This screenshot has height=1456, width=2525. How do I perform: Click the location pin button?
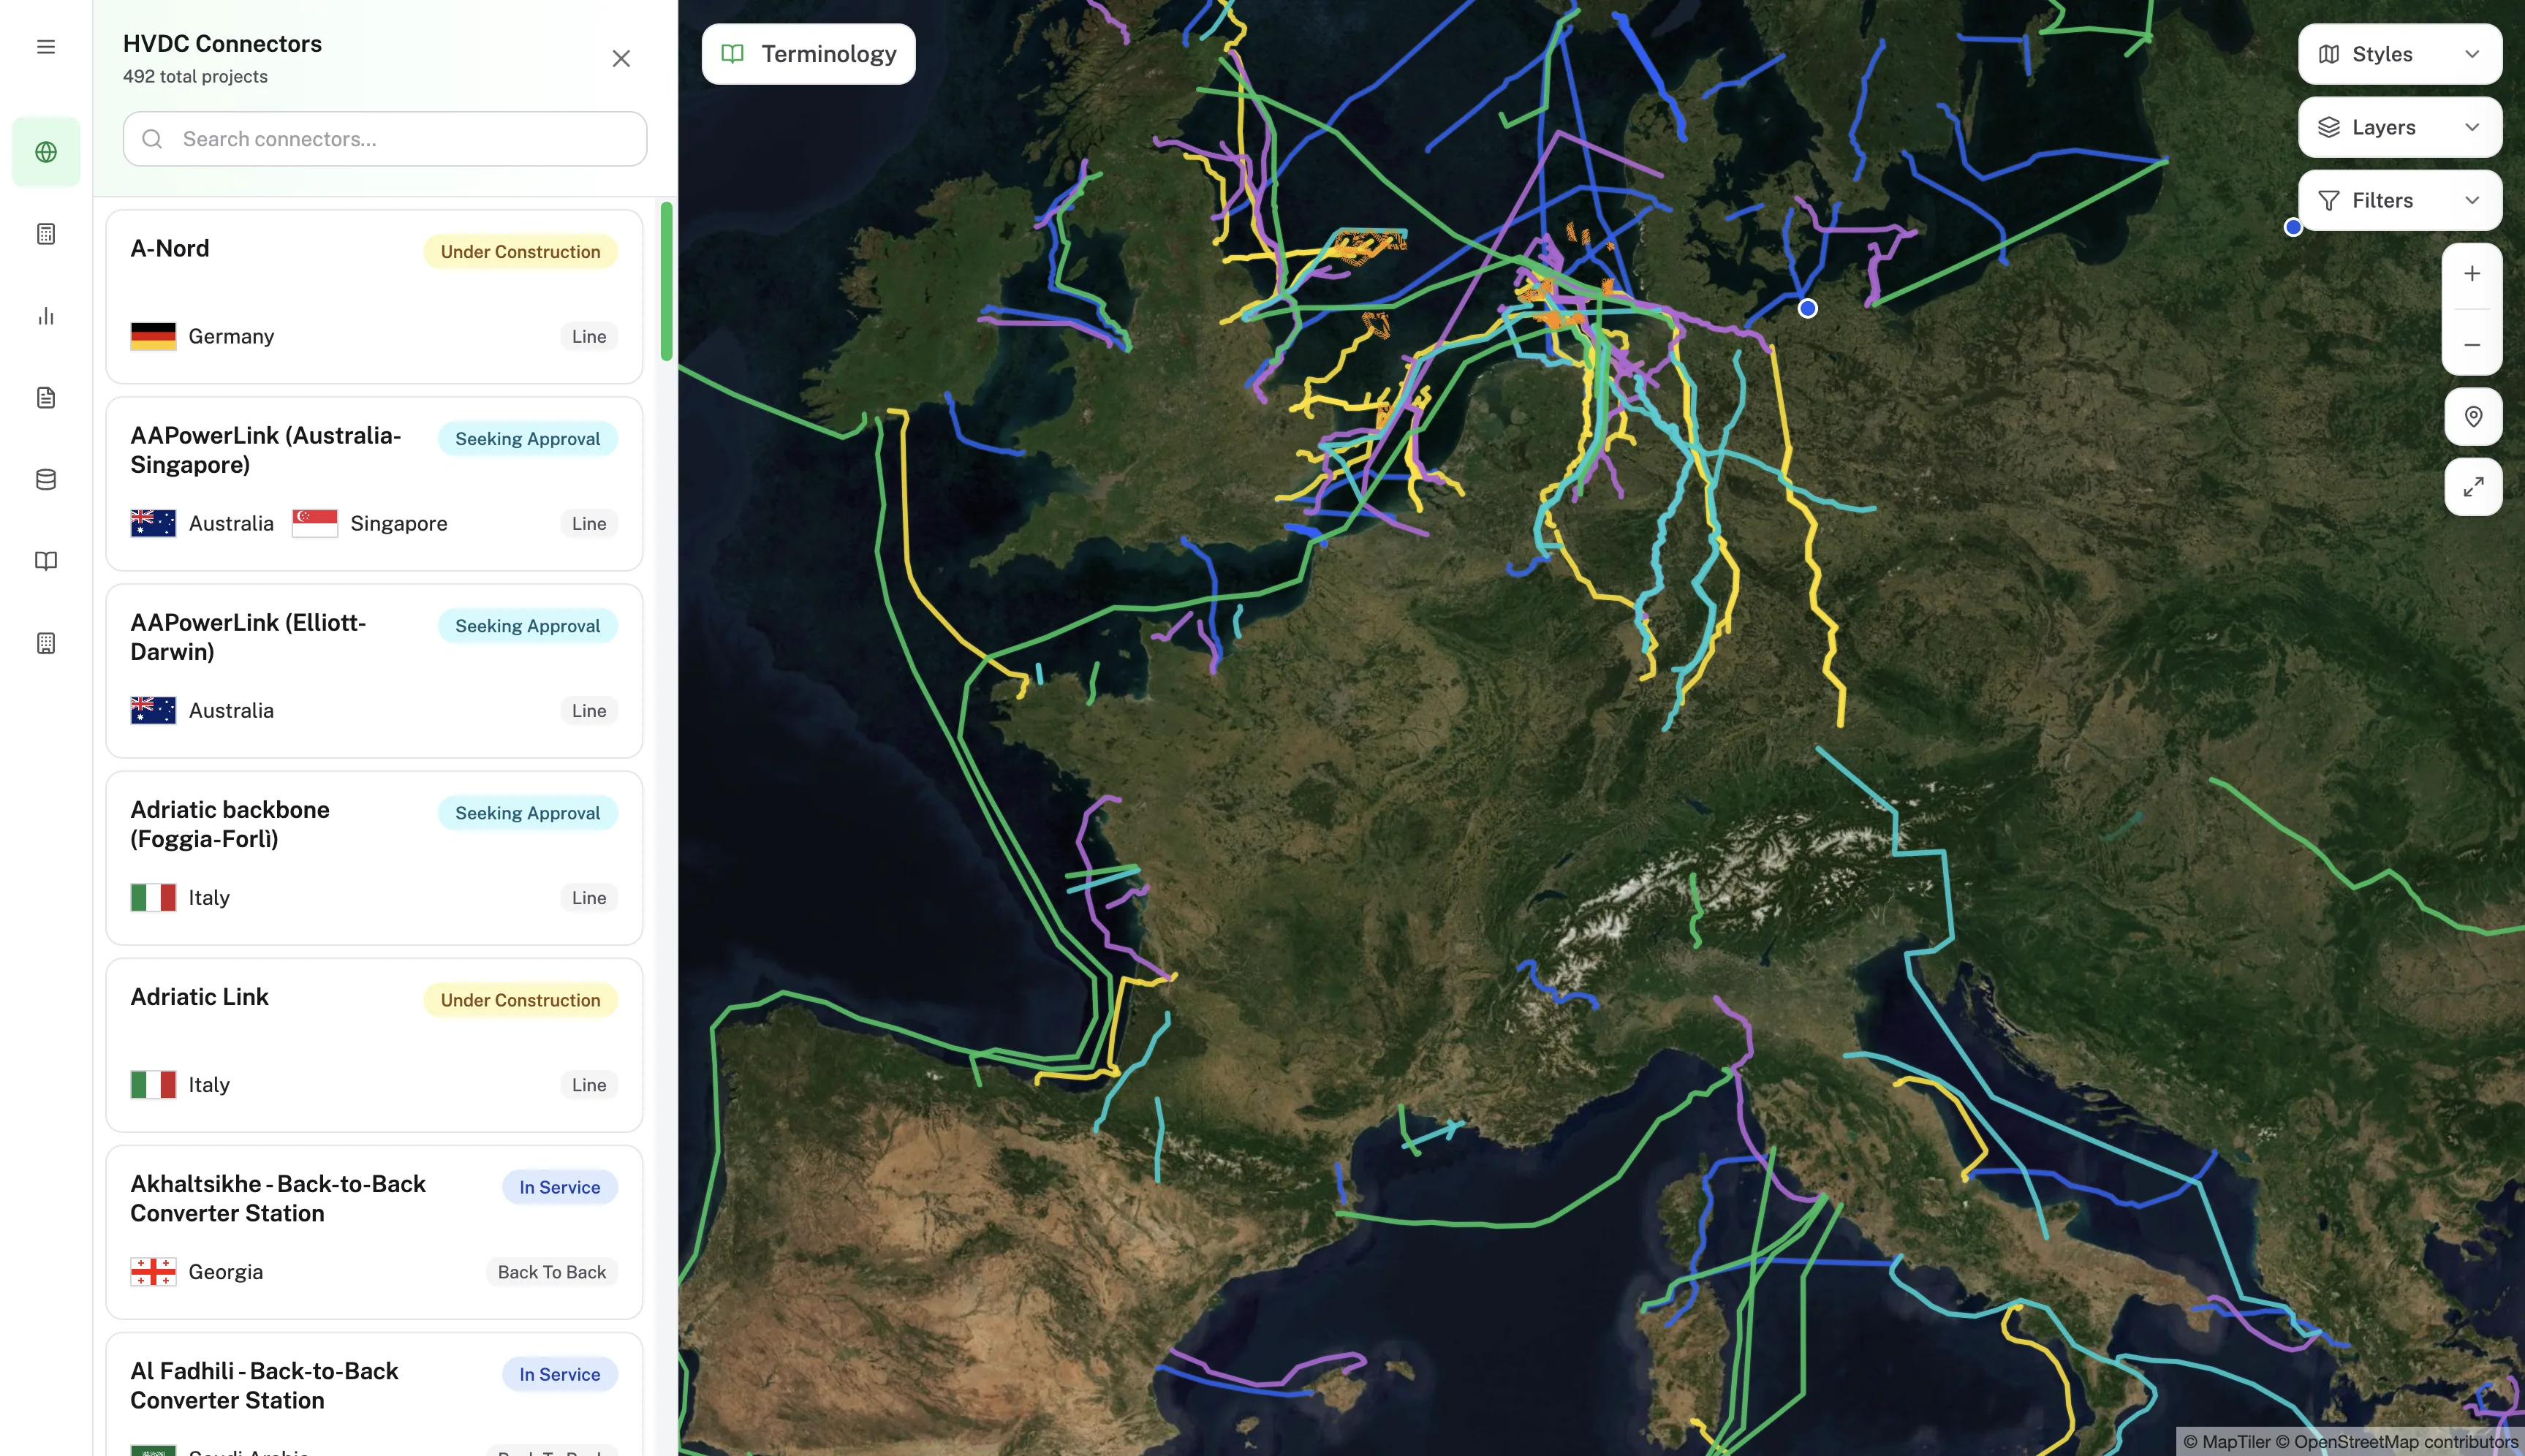click(x=2473, y=416)
